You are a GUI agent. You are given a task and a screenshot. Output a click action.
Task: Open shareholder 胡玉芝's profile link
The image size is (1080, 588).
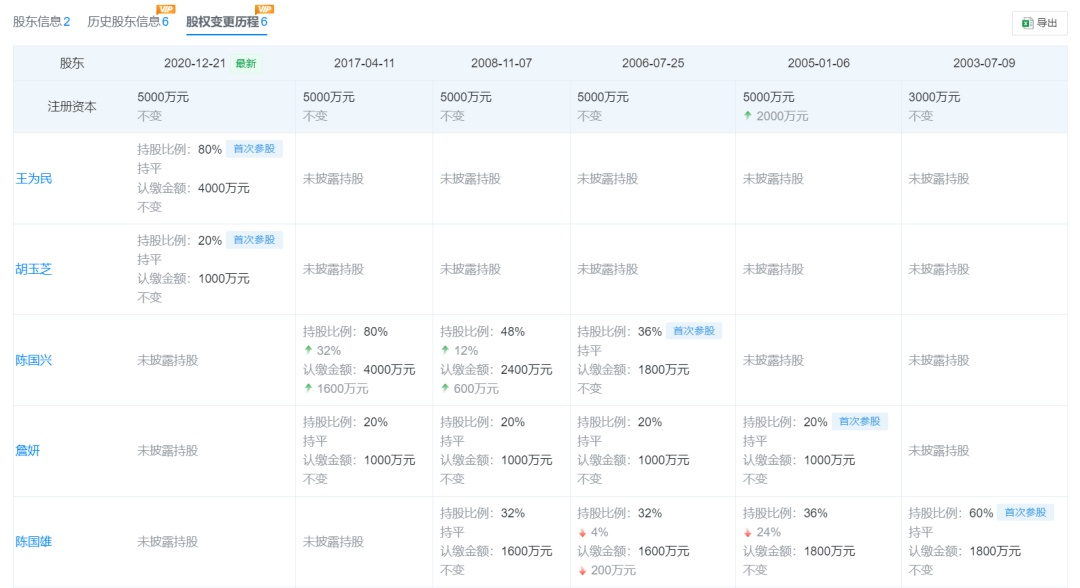pyautogui.click(x=34, y=269)
